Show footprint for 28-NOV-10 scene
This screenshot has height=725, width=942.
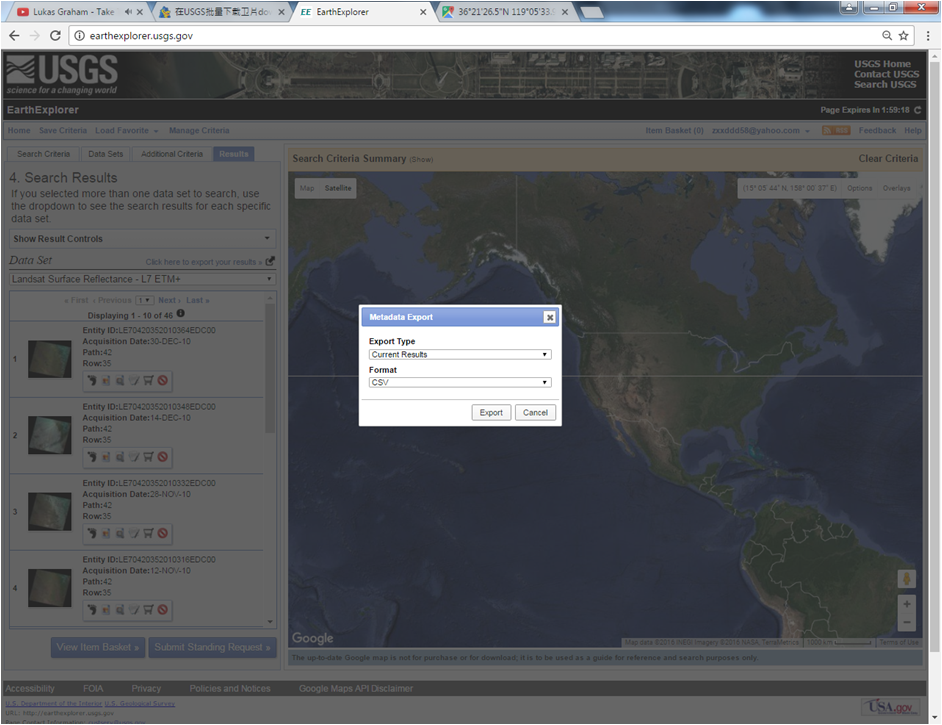(x=91, y=533)
